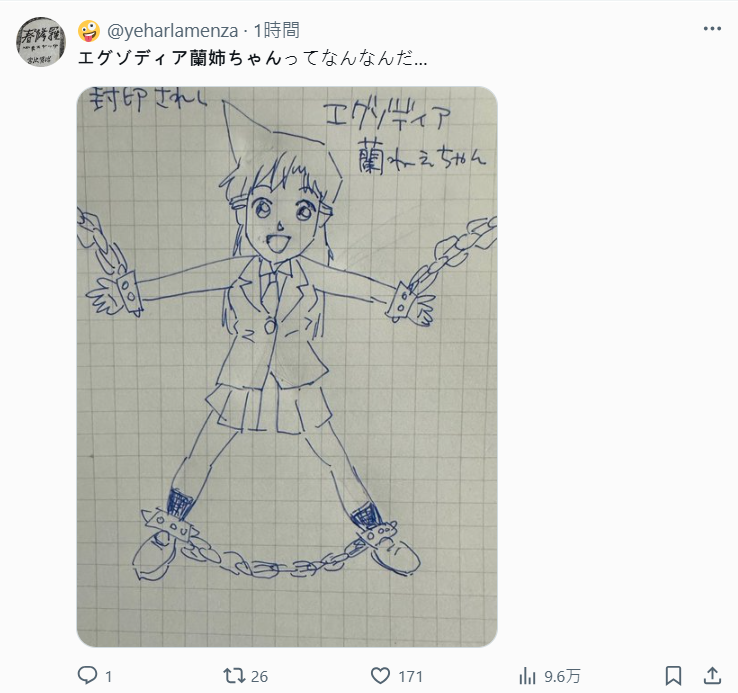The image size is (738, 693).
Task: Open post permalink via 1時間 timestamp
Action: [277, 31]
